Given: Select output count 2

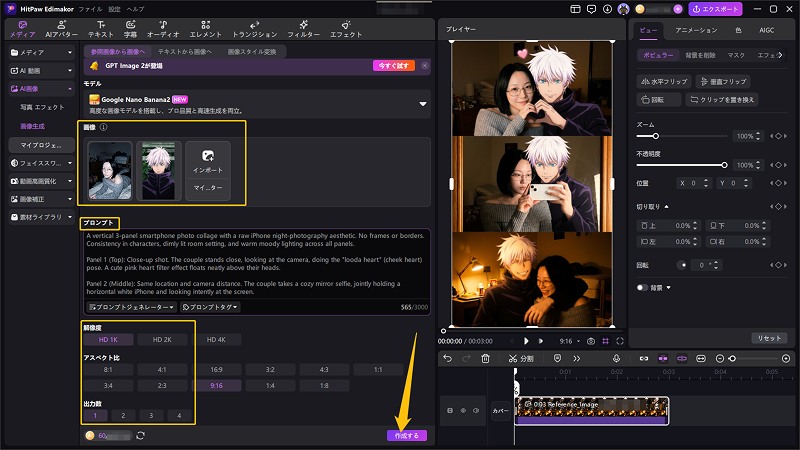Looking at the screenshot, I should coord(123,415).
